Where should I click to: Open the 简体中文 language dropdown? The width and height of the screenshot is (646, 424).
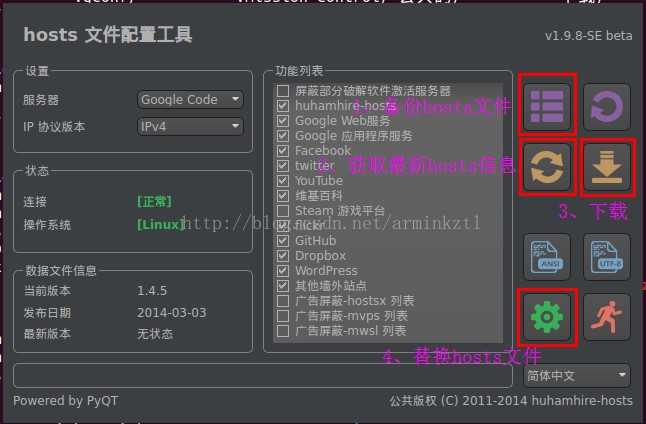[577, 375]
